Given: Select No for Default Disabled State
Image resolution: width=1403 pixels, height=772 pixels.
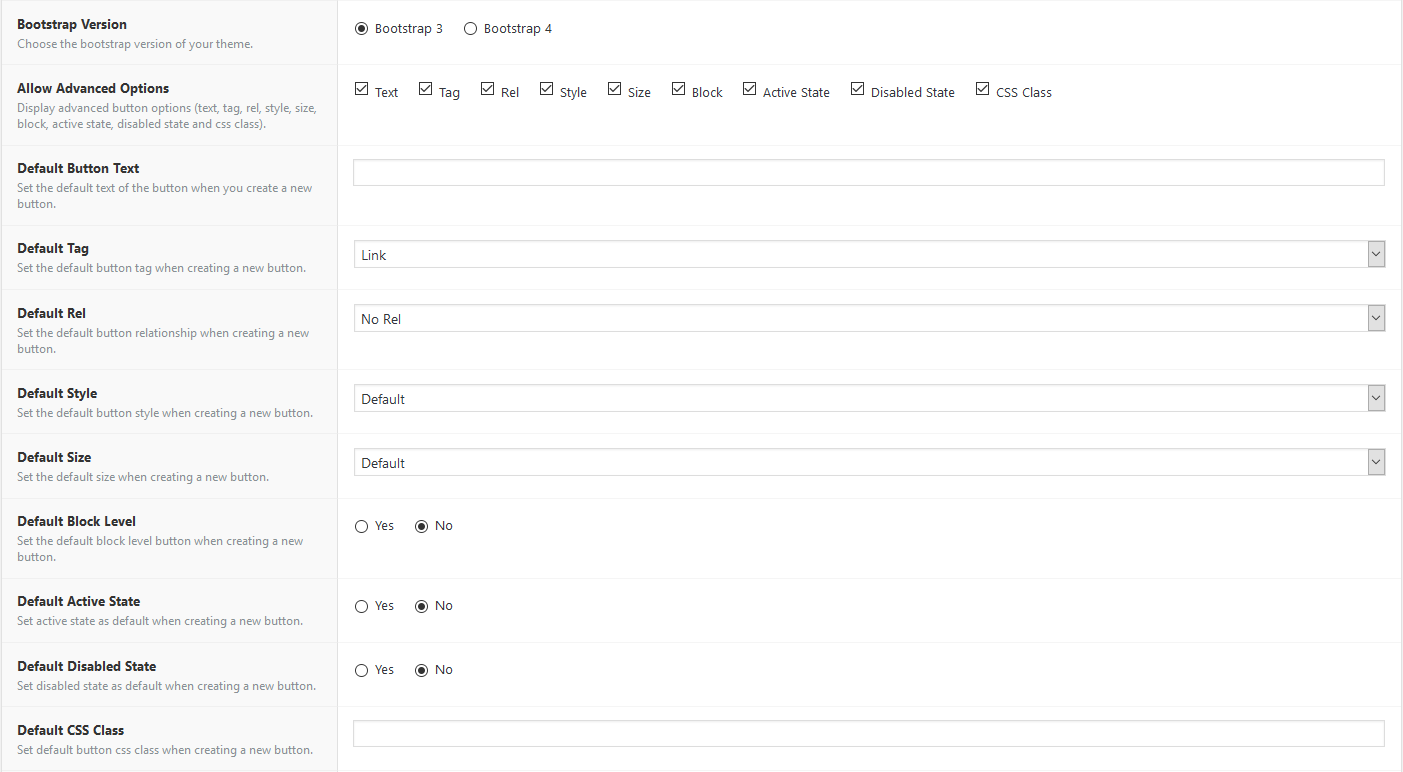Looking at the screenshot, I should coord(421,670).
